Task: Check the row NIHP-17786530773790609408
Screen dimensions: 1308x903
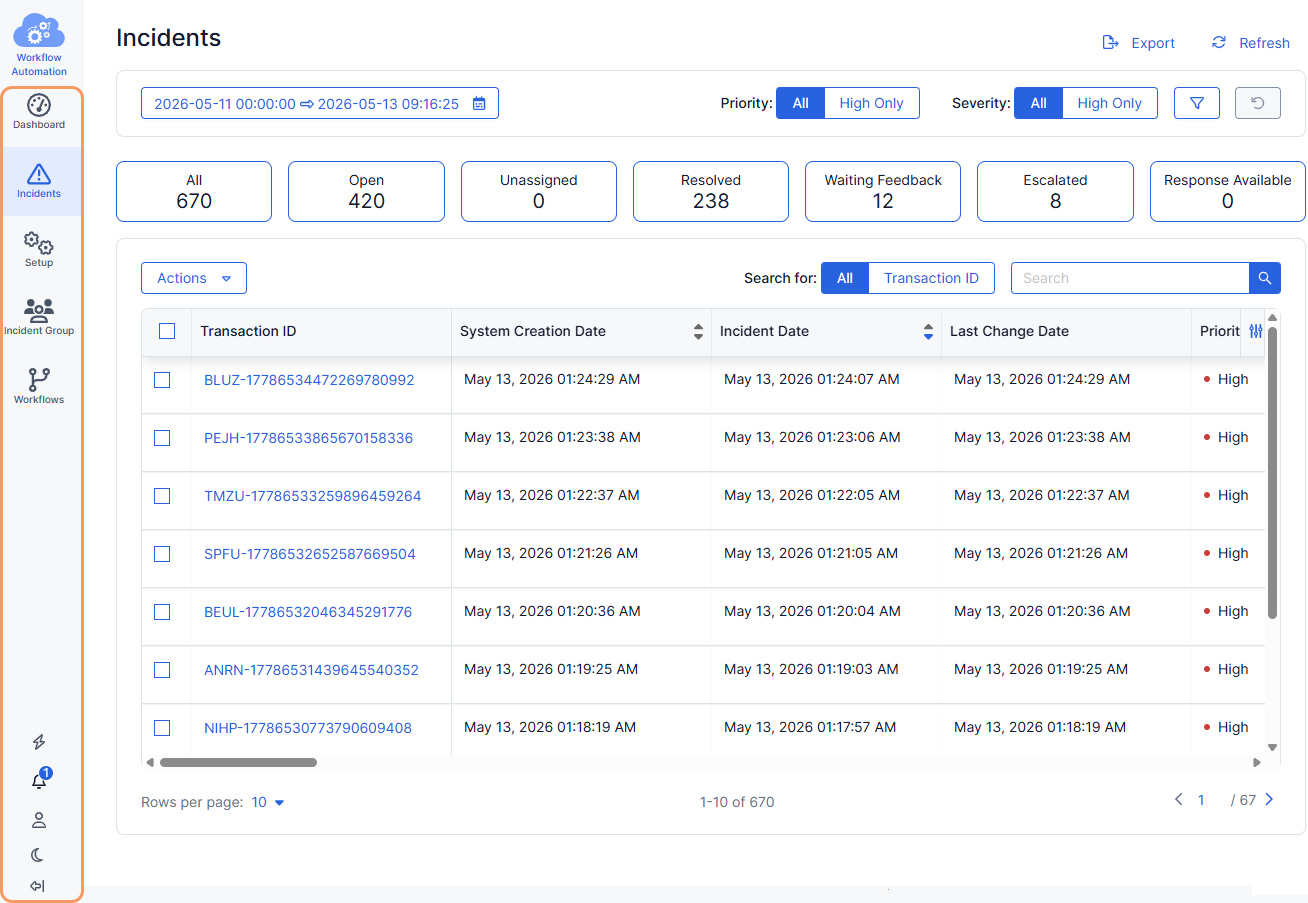Action: coord(162,728)
